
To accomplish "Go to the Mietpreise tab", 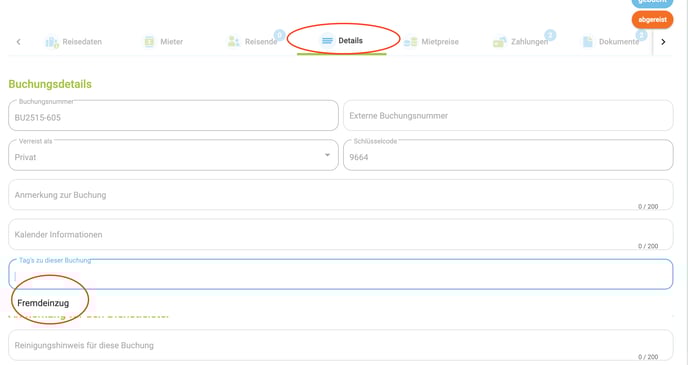I will point(431,42).
